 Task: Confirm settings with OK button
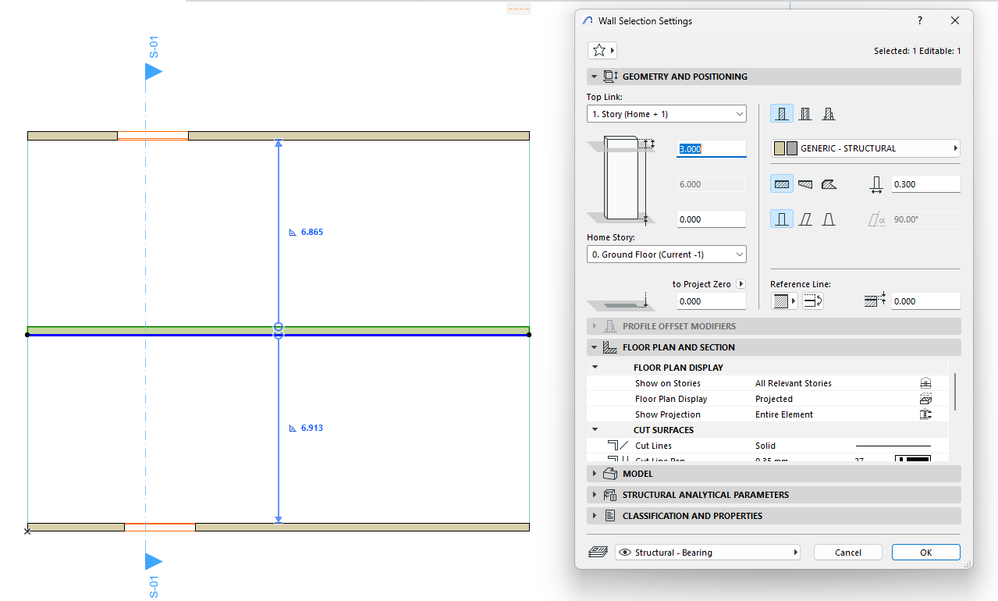[x=925, y=553]
